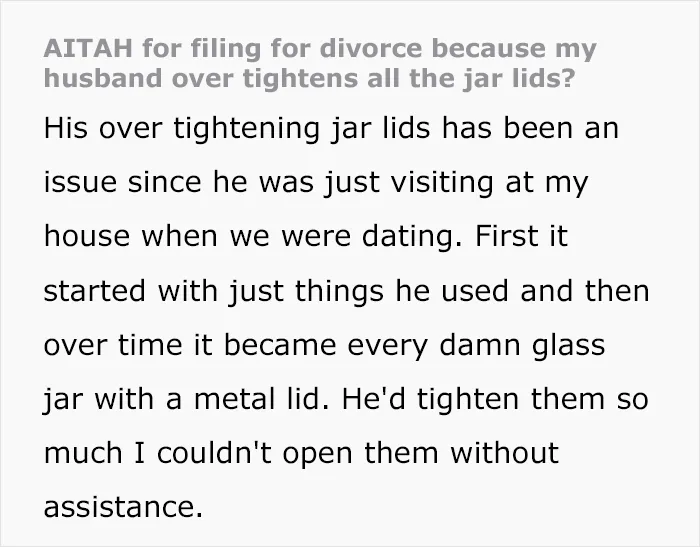The height and width of the screenshot is (547, 700).
Task: Select "jar lids?" at the title's end
Action: pos(518,79)
